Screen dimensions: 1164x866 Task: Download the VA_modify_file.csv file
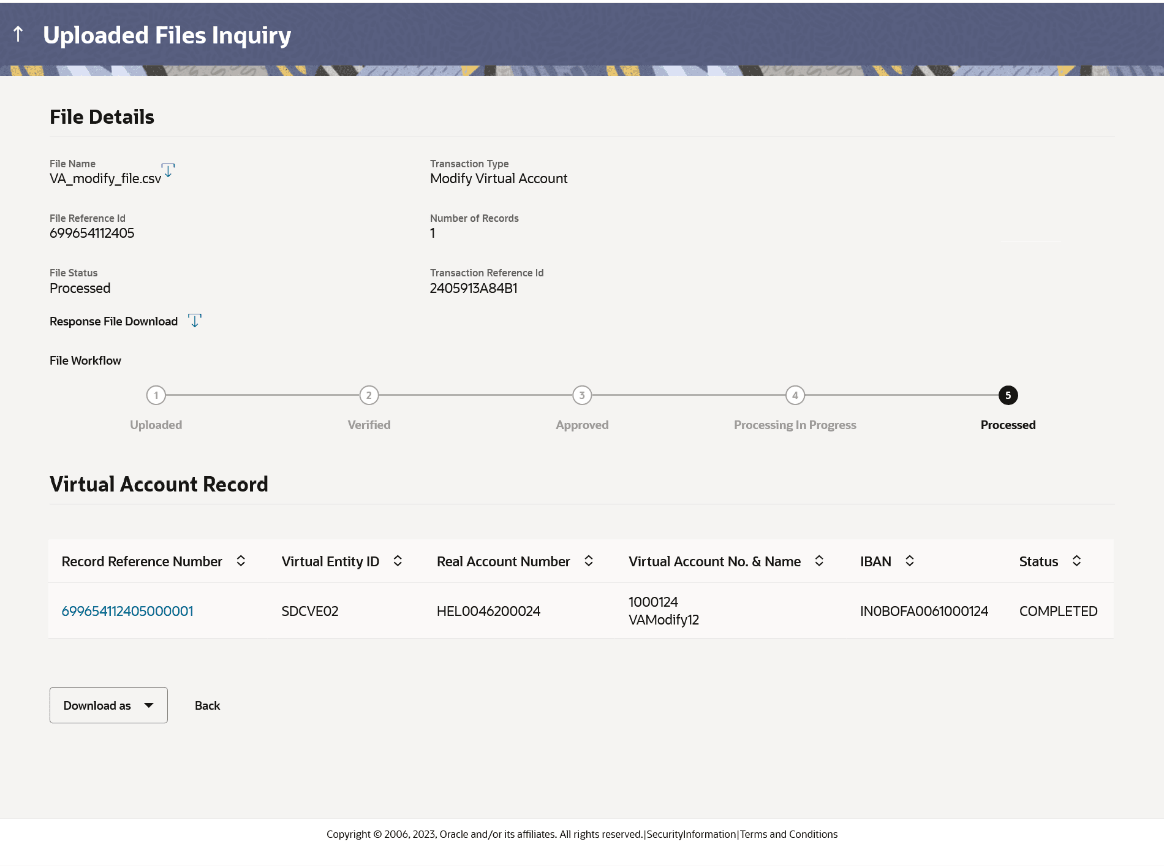tap(169, 170)
